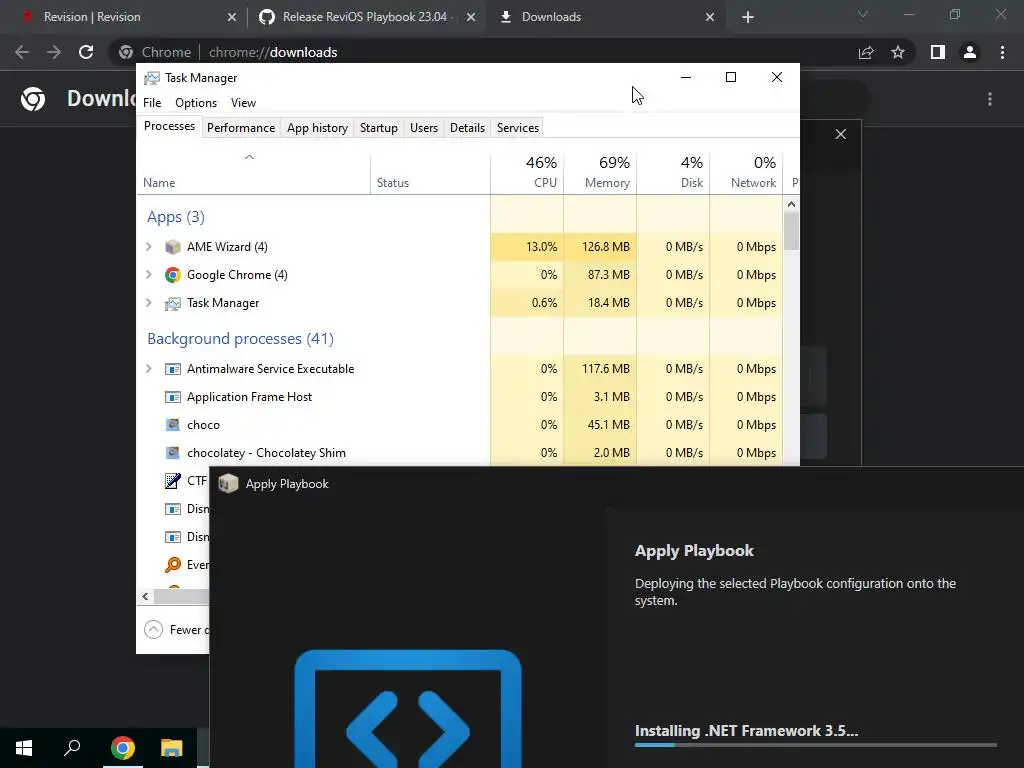Click the scroll up arrow in process list
This screenshot has width=1024, height=768.
click(792, 204)
